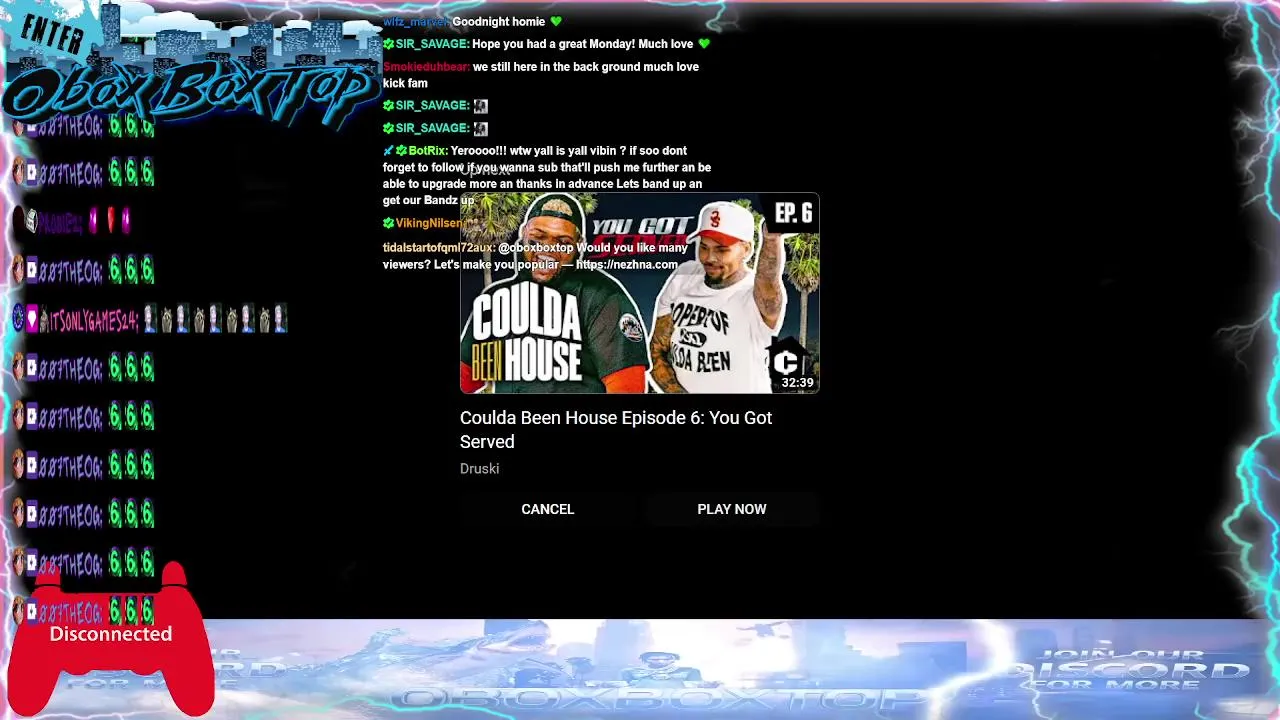Screen dimensions: 1280x720
Task: Click PLAY NOW to start the video
Action: (732, 509)
